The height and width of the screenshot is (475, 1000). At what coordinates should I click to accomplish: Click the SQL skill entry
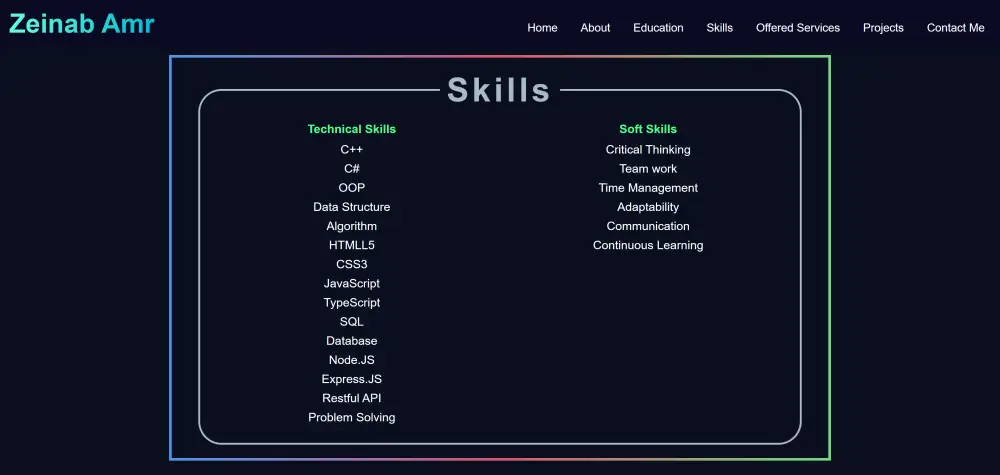pyautogui.click(x=351, y=321)
